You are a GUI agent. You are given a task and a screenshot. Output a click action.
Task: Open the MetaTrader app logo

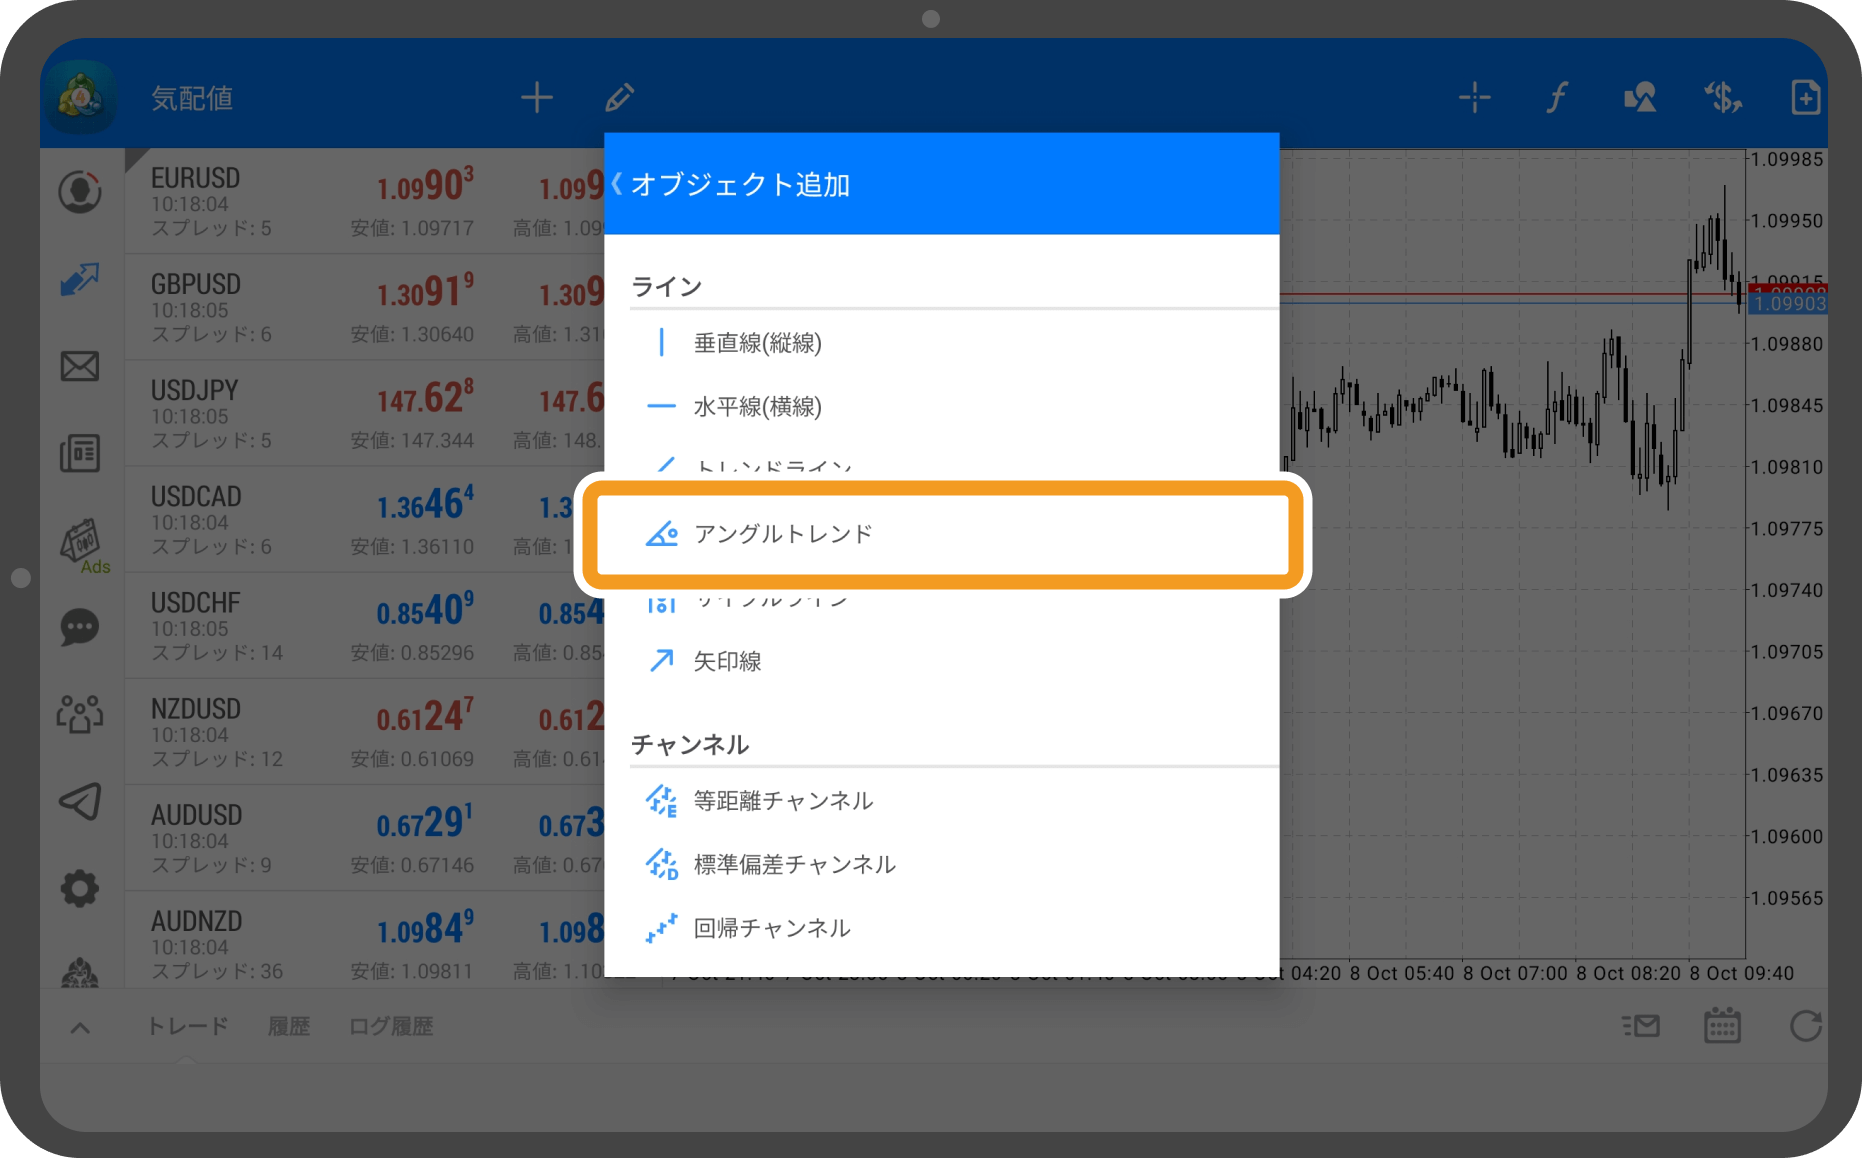[x=80, y=98]
